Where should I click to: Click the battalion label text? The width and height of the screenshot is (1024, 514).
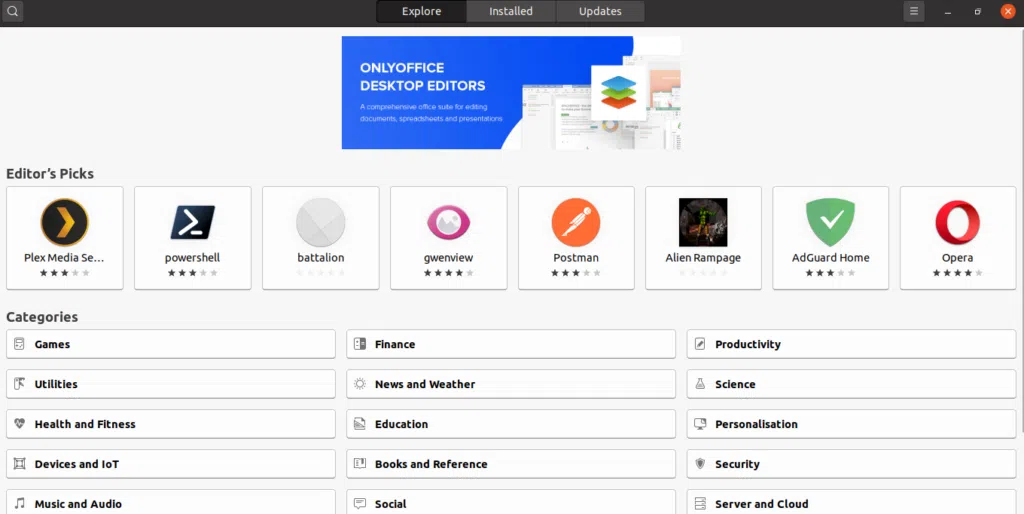321,257
